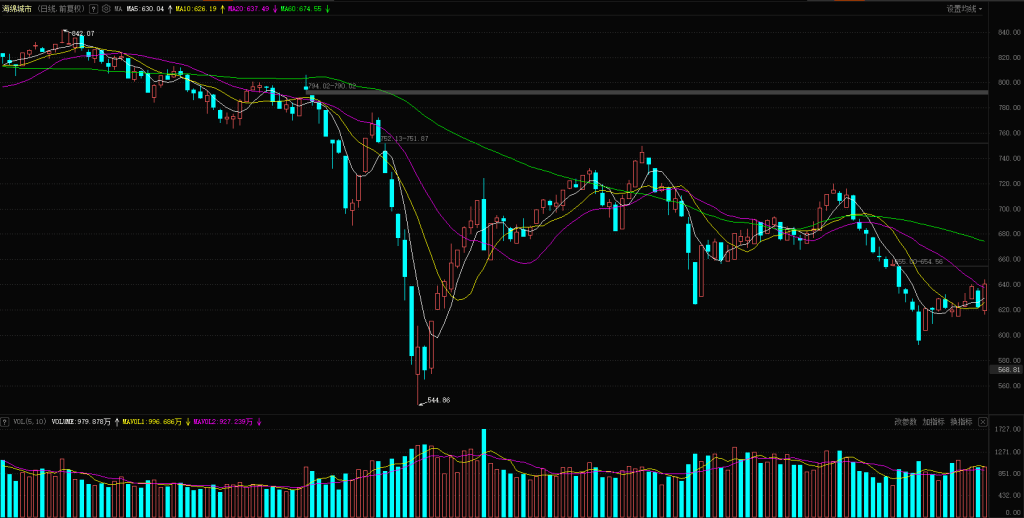The image size is (1024, 518).
Task: Click the 海绵城市 index name
Action: [x=17, y=9]
